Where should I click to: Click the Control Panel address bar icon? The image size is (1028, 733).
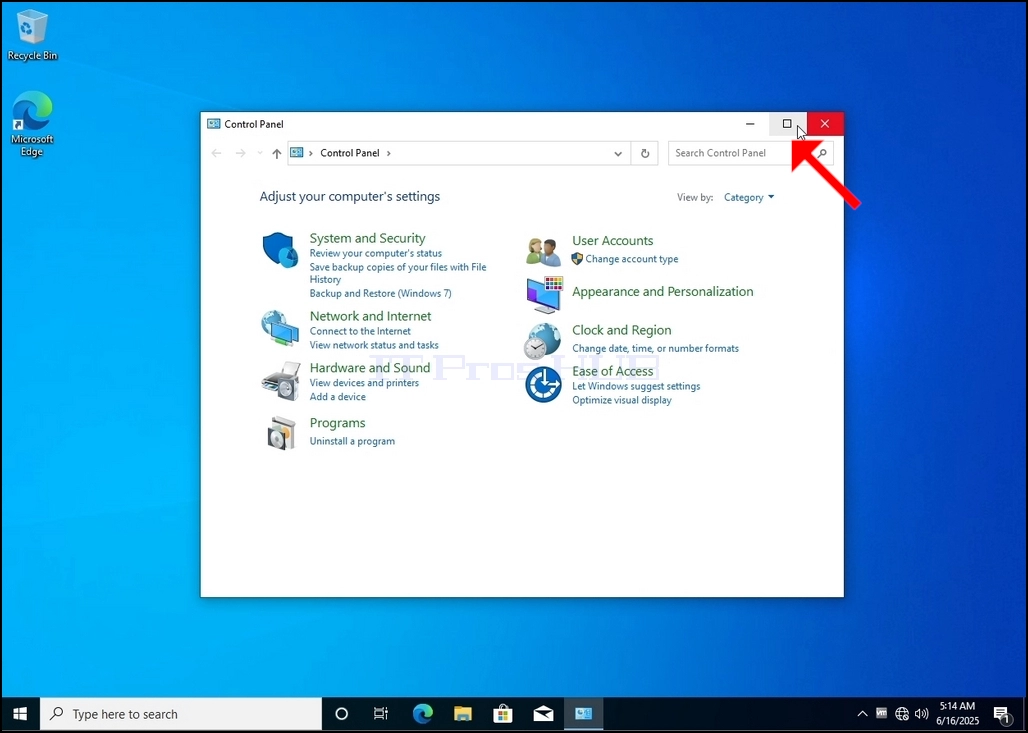[x=297, y=153]
